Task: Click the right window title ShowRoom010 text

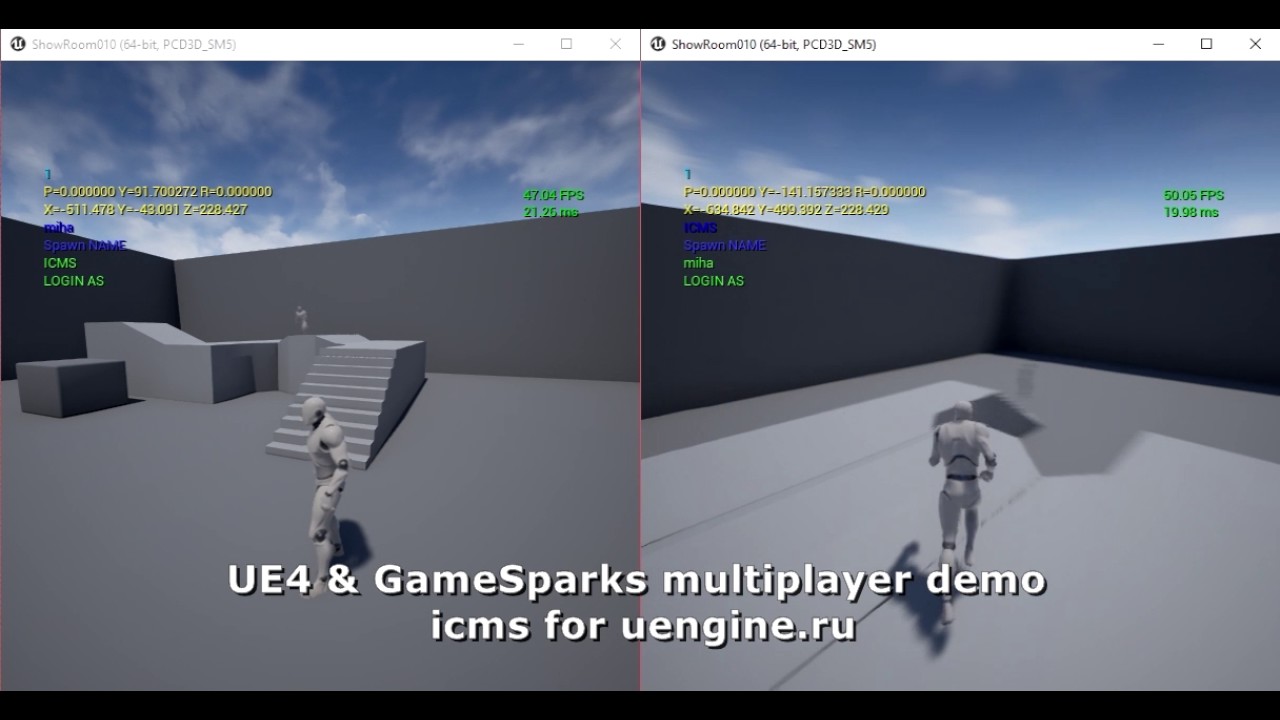Action: 774,45
